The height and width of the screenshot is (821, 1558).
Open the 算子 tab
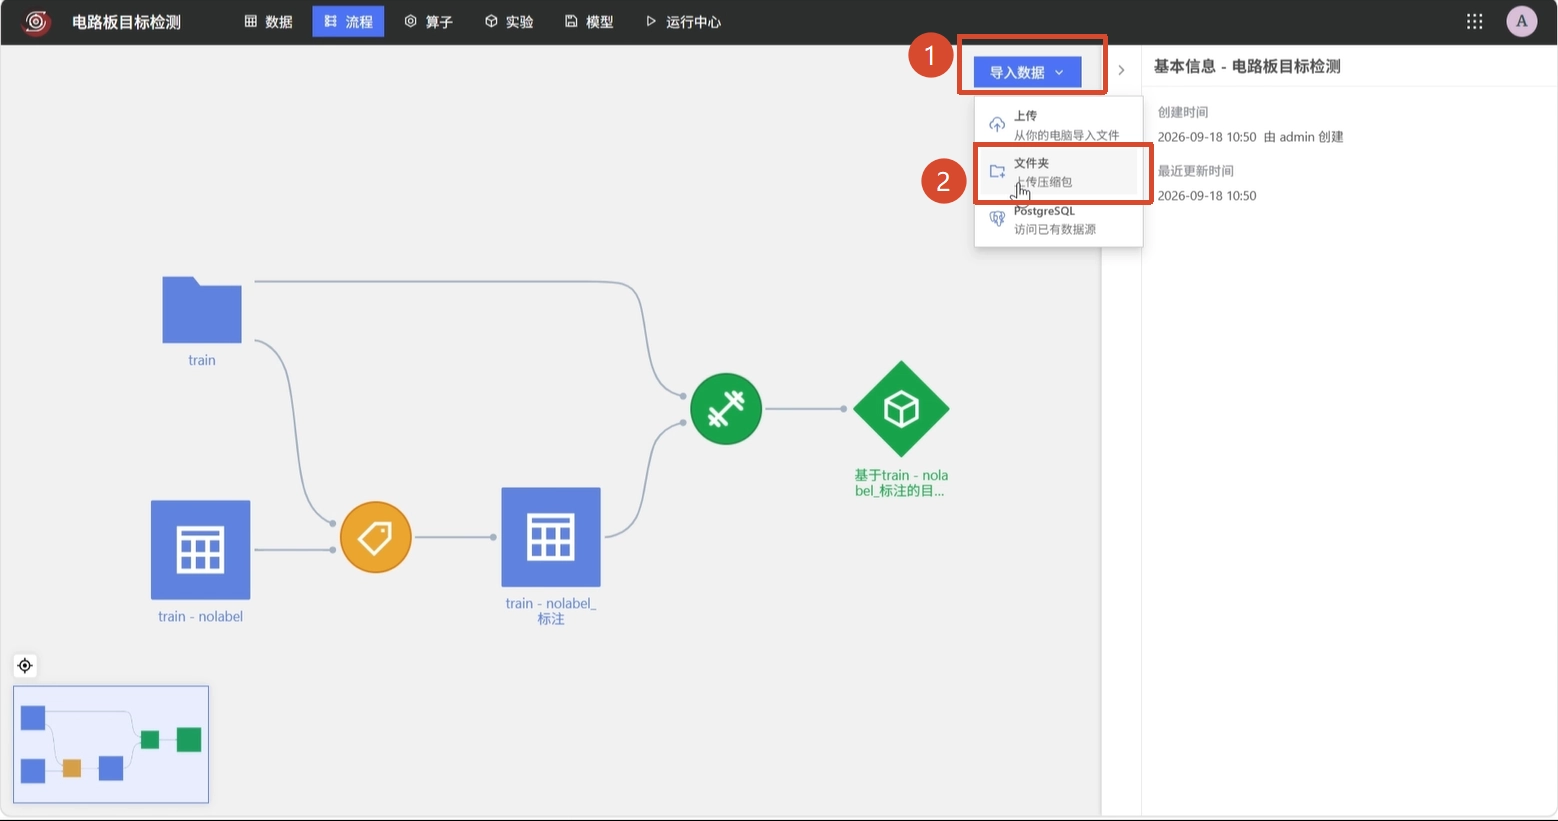pyautogui.click(x=428, y=21)
